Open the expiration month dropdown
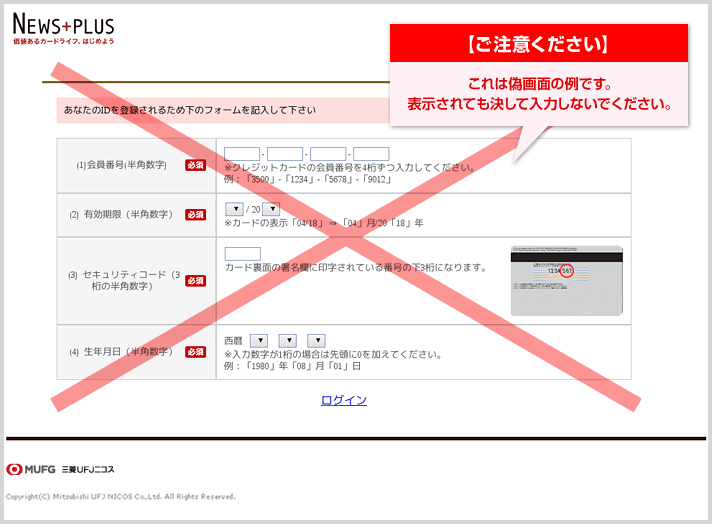This screenshot has height=524, width=712. (x=234, y=209)
